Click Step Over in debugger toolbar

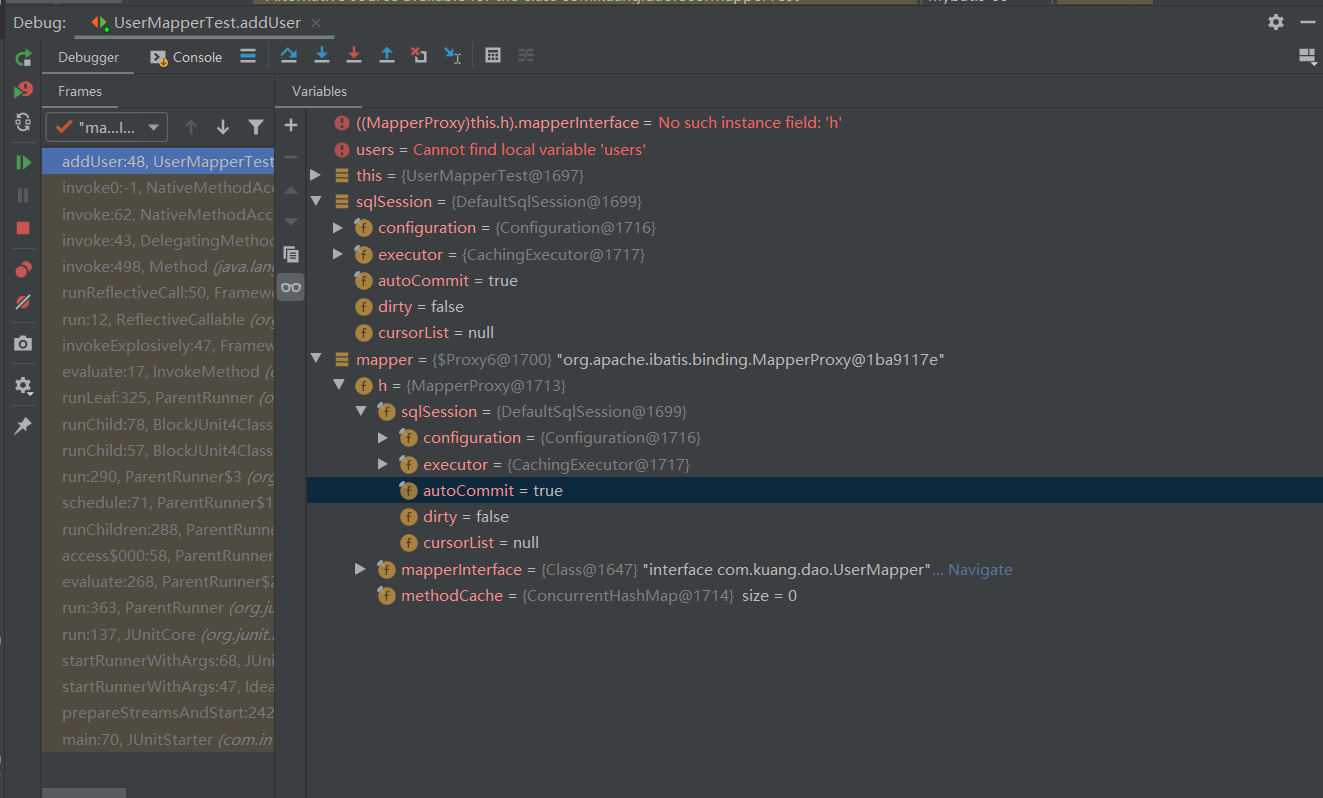pos(289,56)
